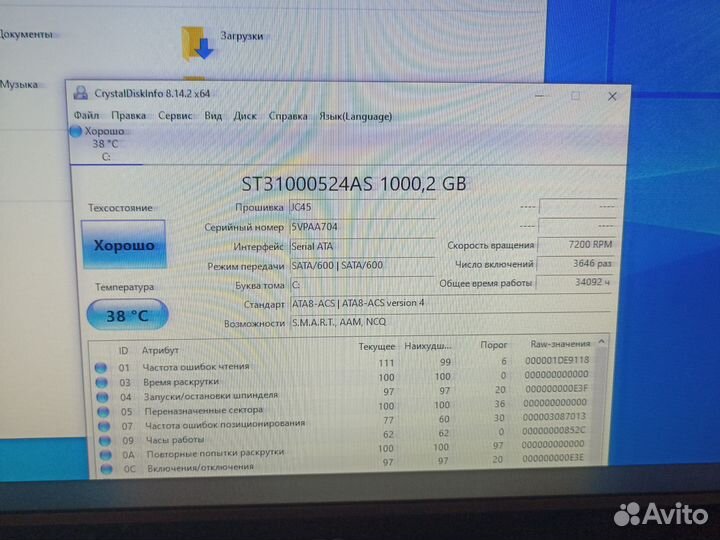The height and width of the screenshot is (540, 720).
Task: Click the serial number field 5VPAA704
Action: [362, 227]
